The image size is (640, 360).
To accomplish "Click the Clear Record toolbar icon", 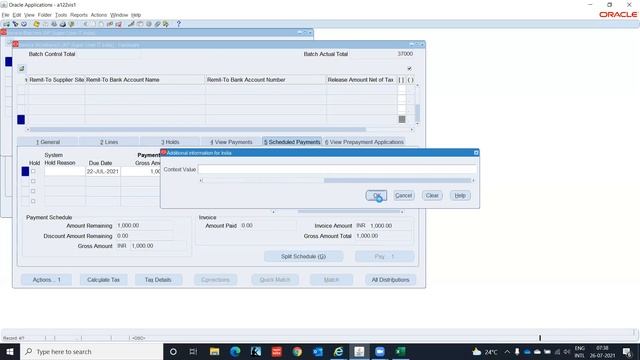I will [x=110, y=24].
